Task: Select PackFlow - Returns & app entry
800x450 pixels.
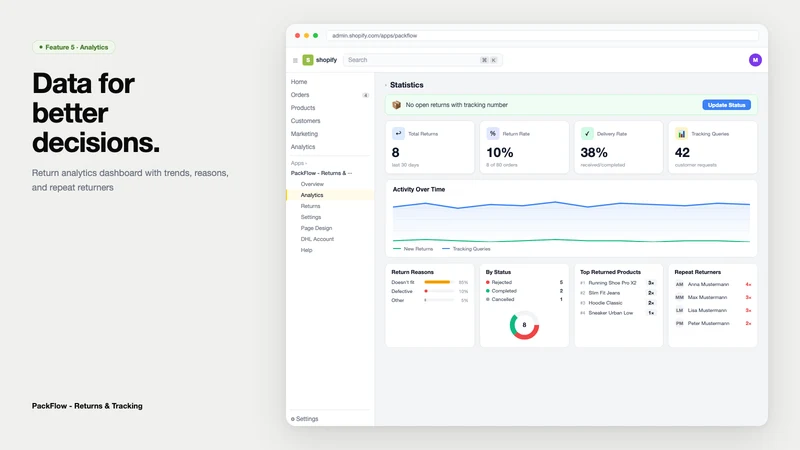Action: (321, 173)
